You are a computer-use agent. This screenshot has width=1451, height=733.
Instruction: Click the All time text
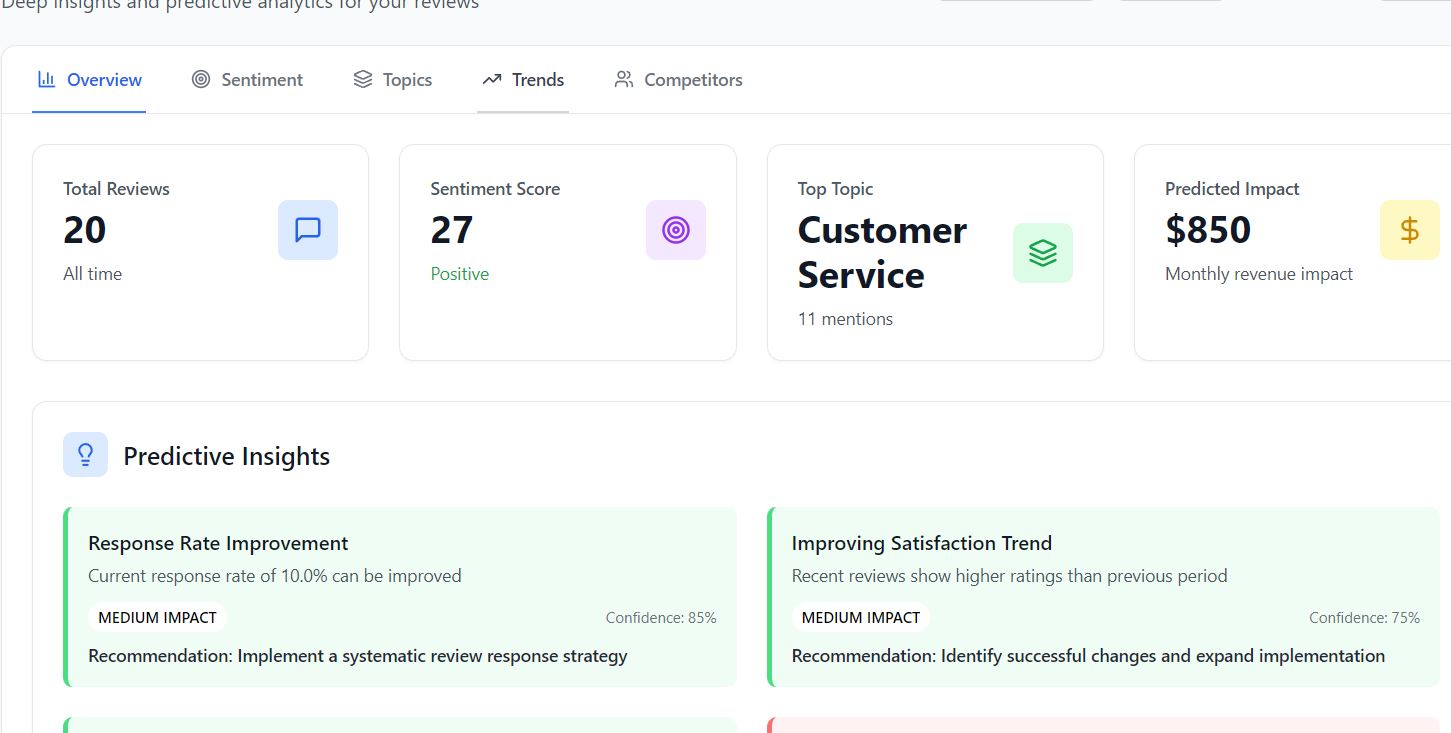pos(92,274)
